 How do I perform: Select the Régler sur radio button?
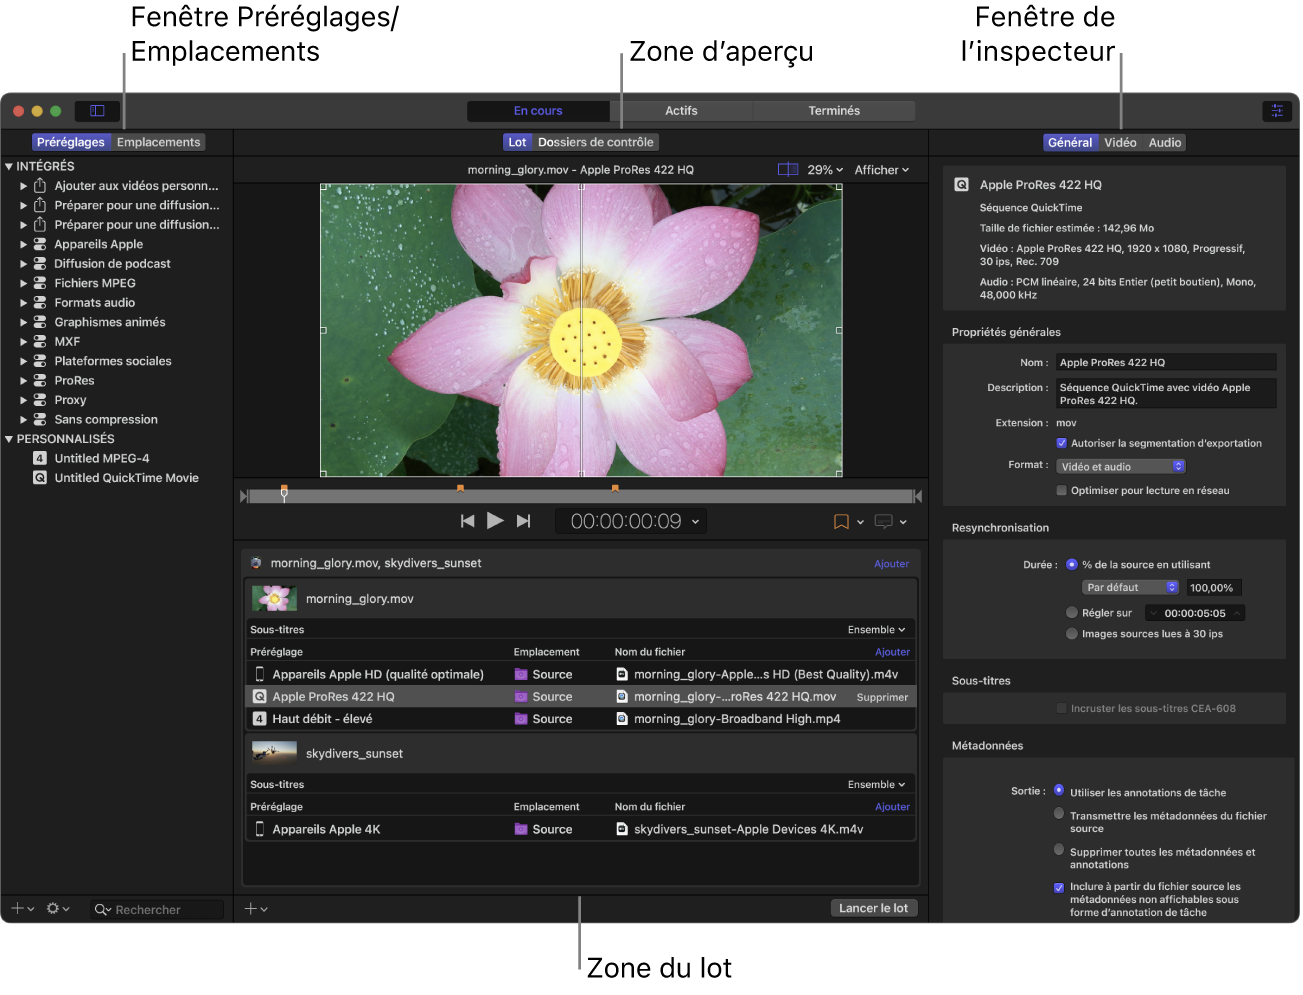coord(1072,613)
